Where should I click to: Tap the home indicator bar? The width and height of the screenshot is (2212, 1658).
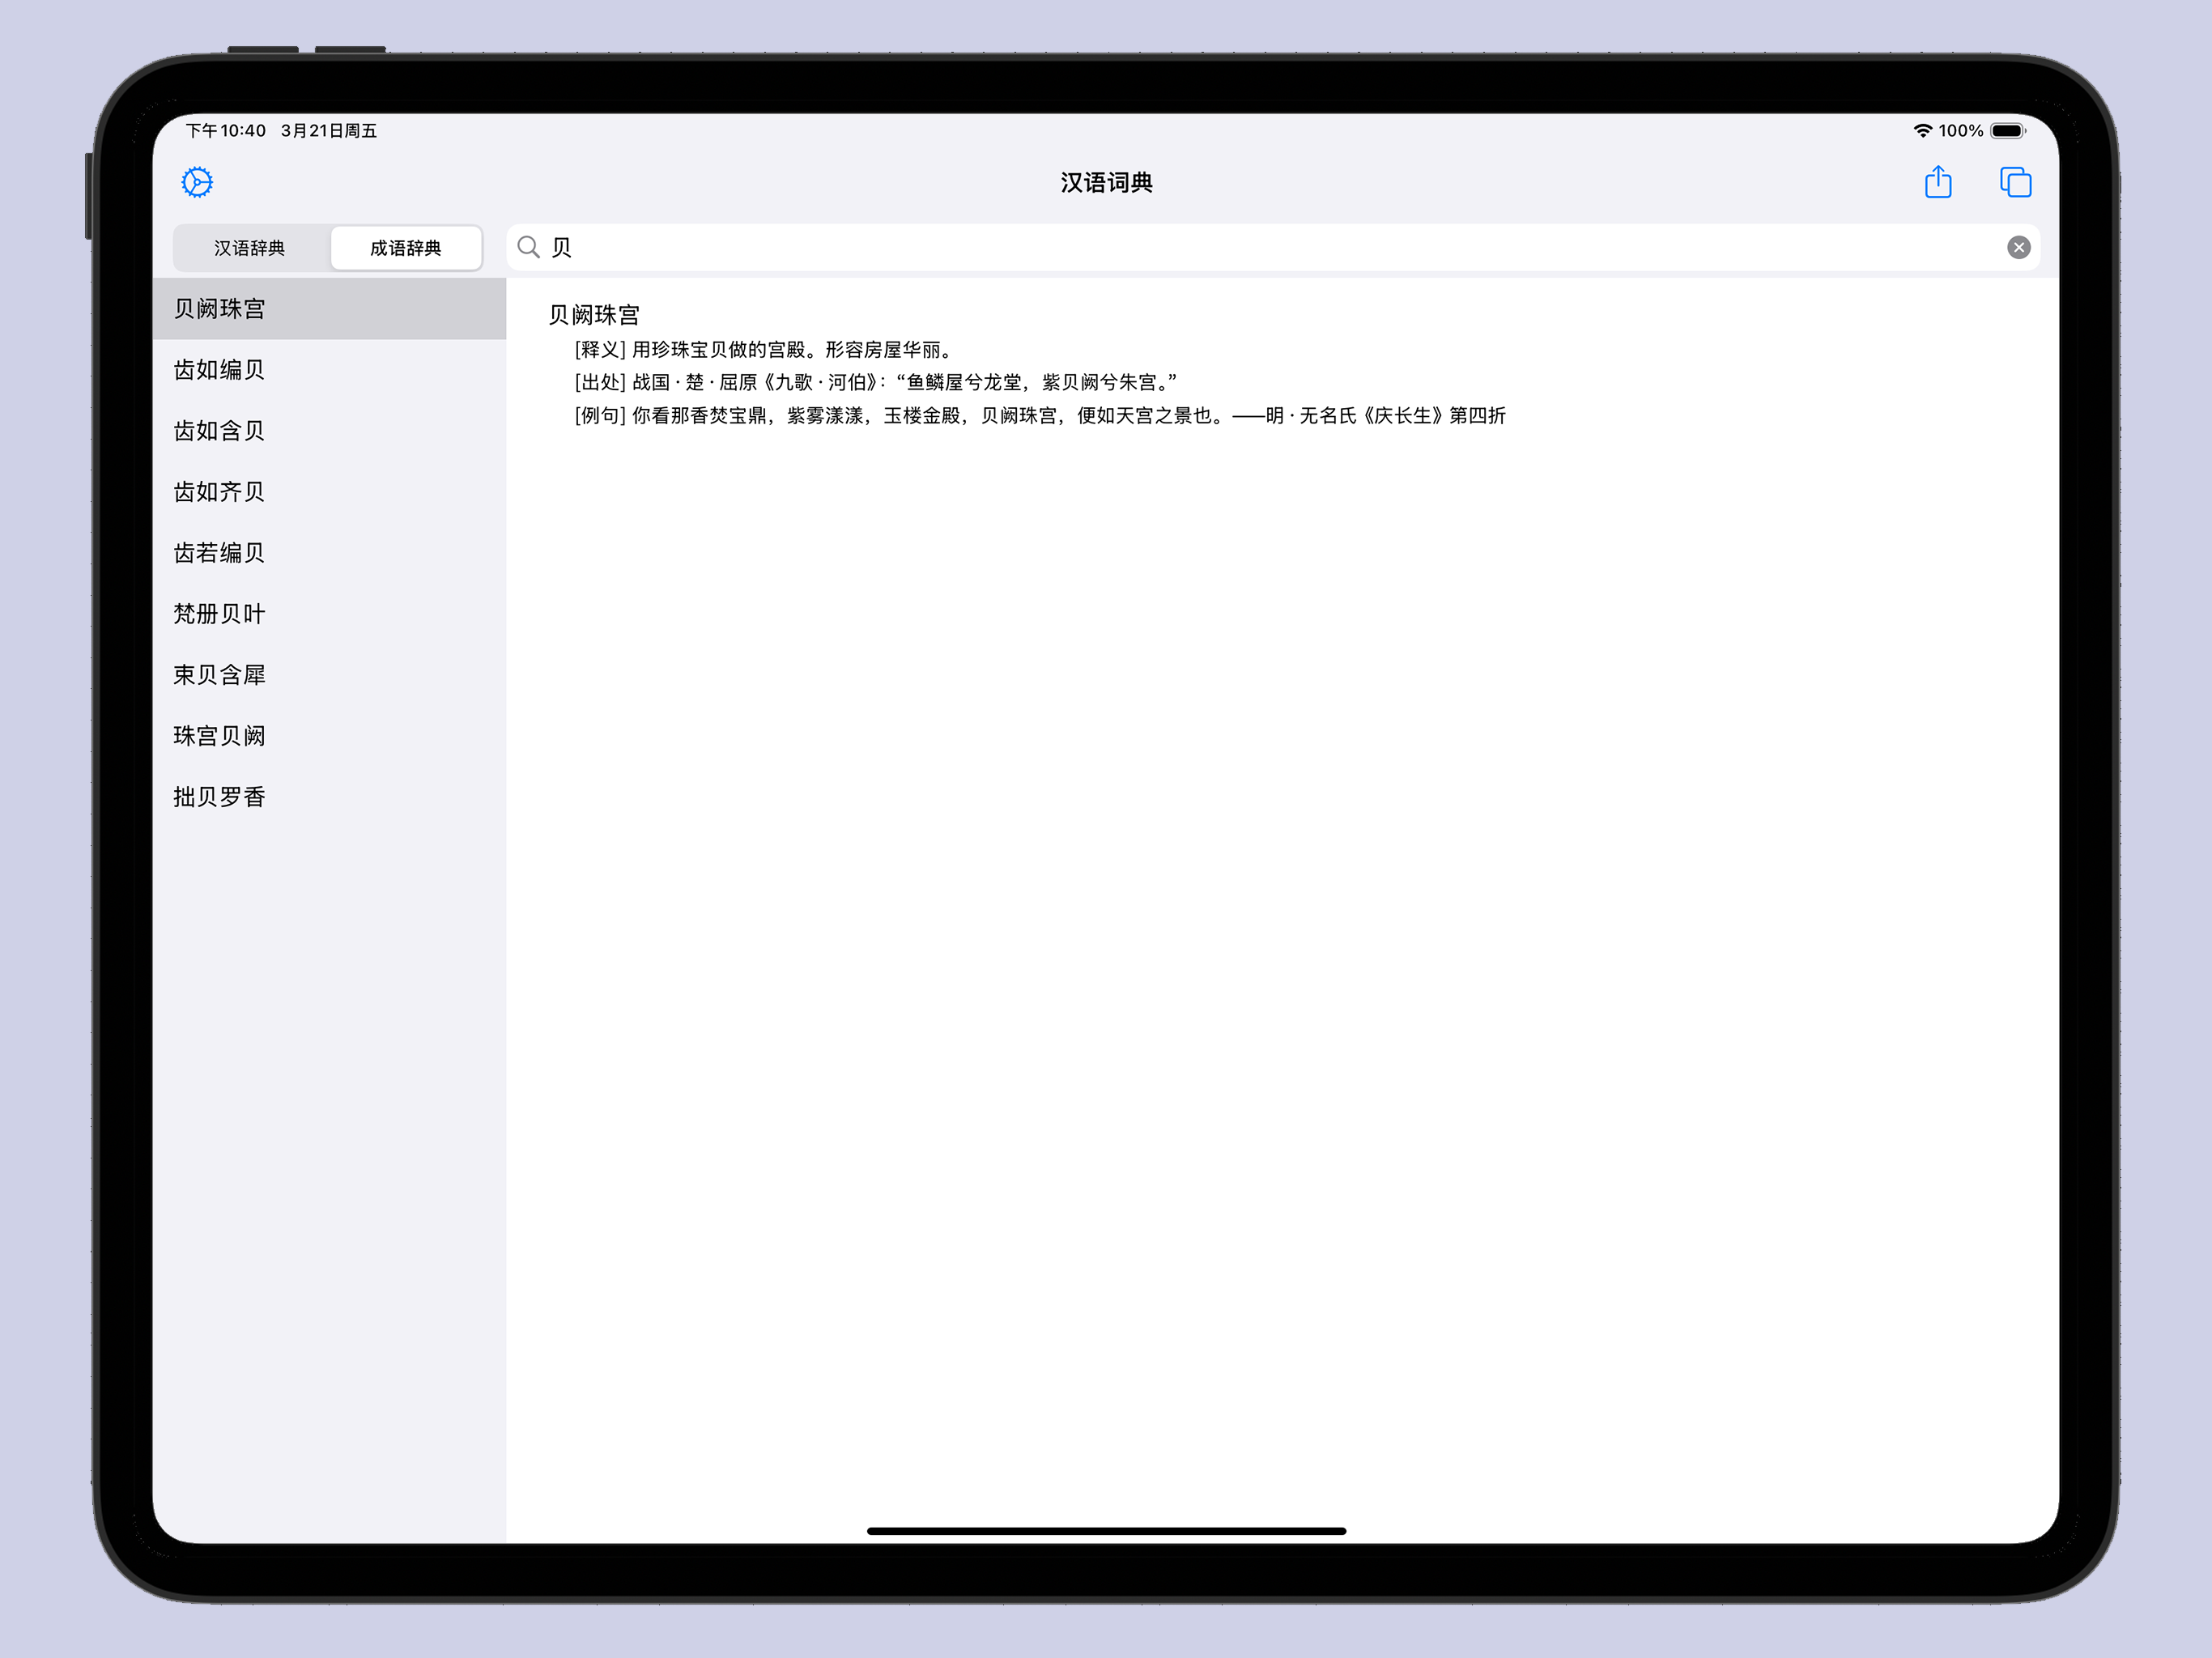click(1106, 1530)
